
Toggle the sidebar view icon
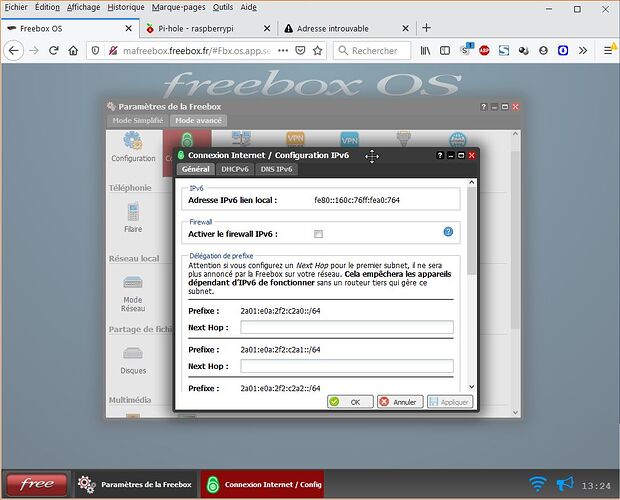(x=445, y=51)
